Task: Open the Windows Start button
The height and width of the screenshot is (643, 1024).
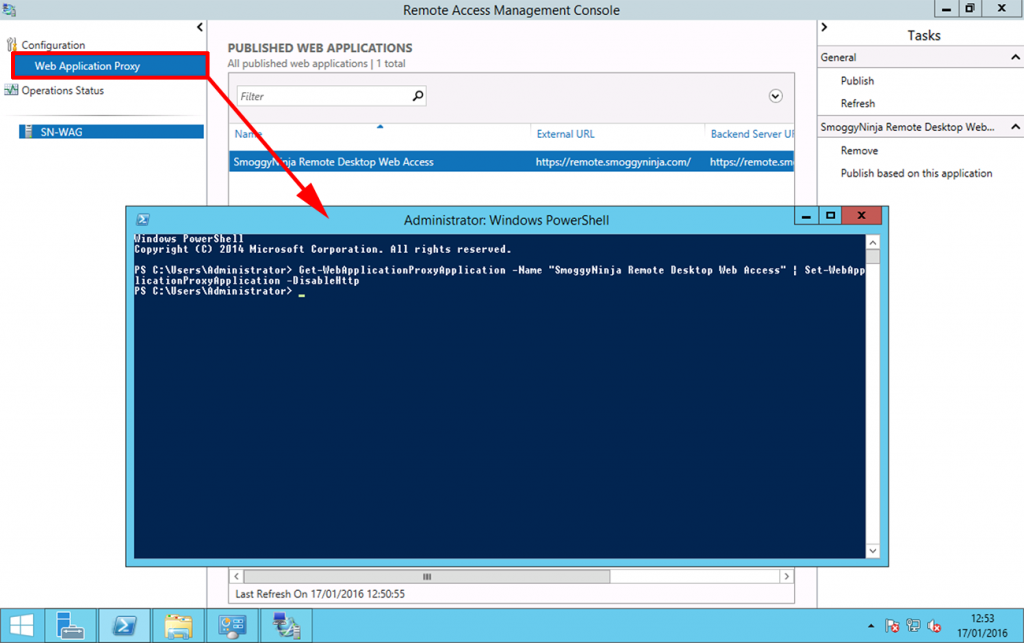Action: point(22,627)
